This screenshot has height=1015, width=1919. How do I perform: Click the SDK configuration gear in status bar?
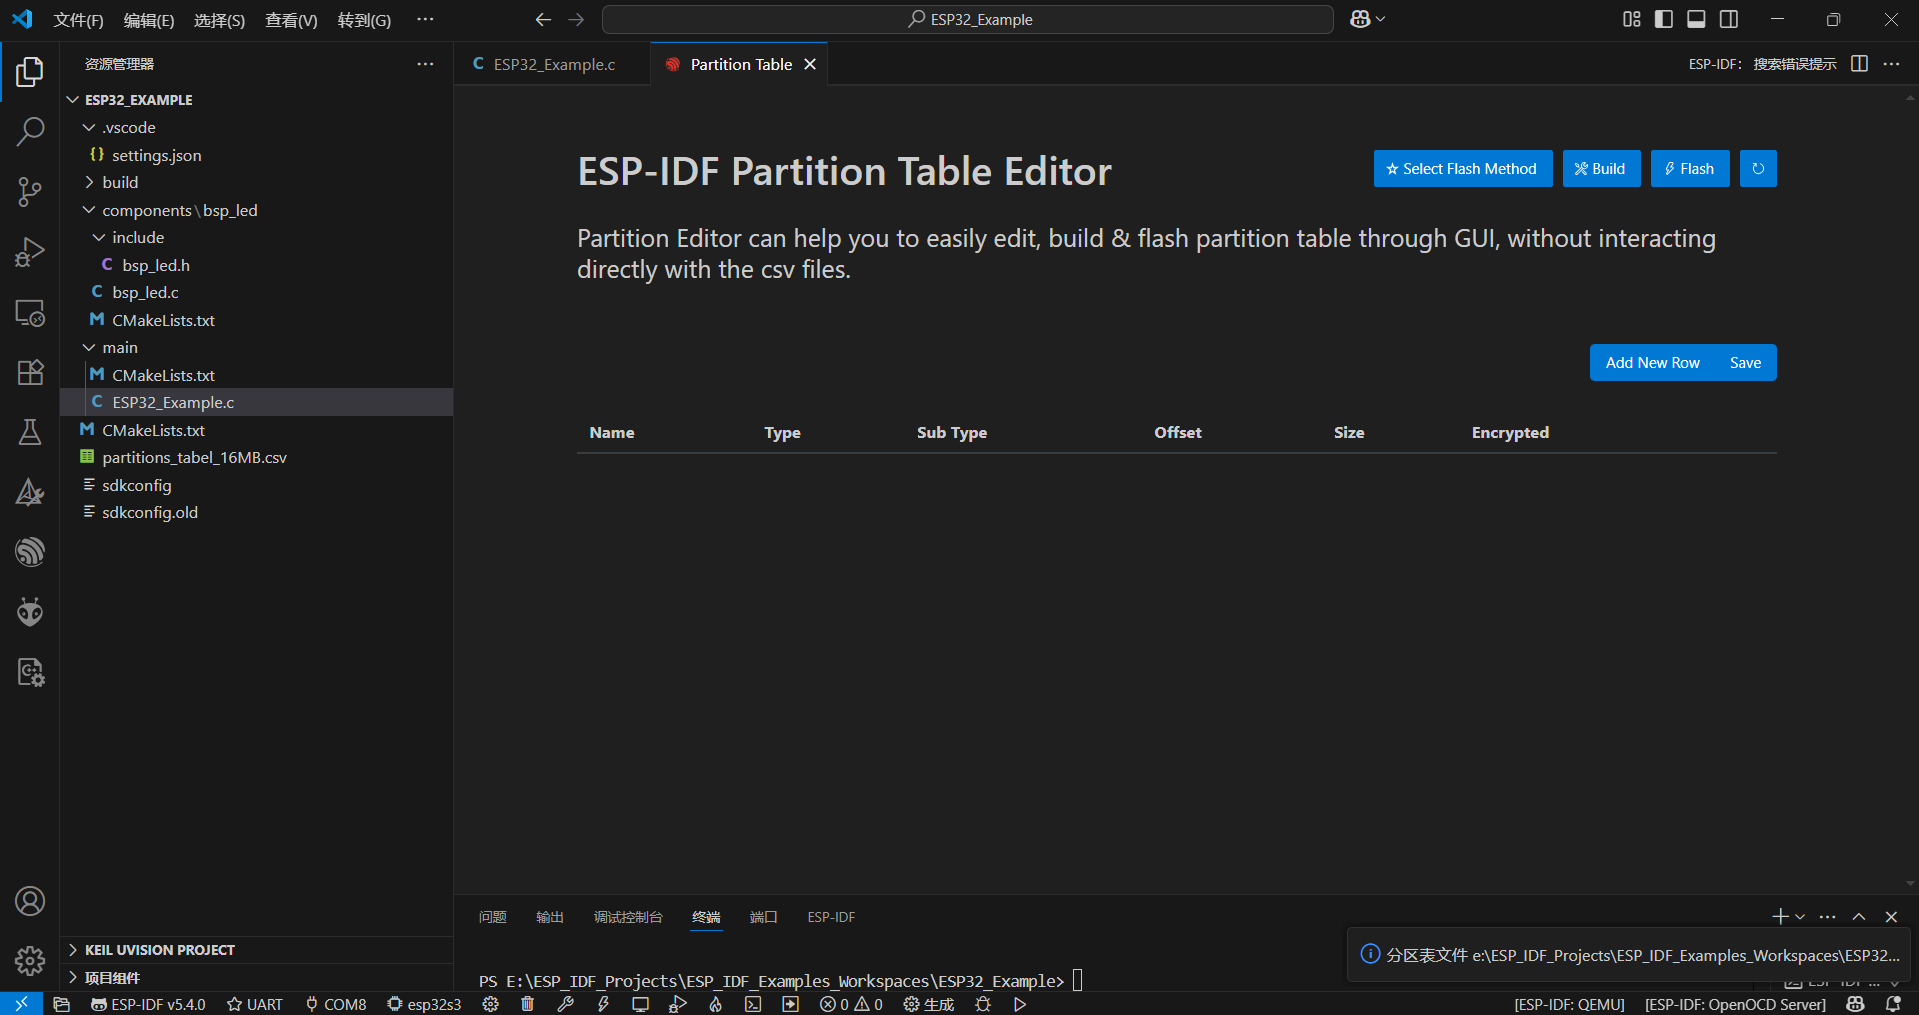[490, 1004]
